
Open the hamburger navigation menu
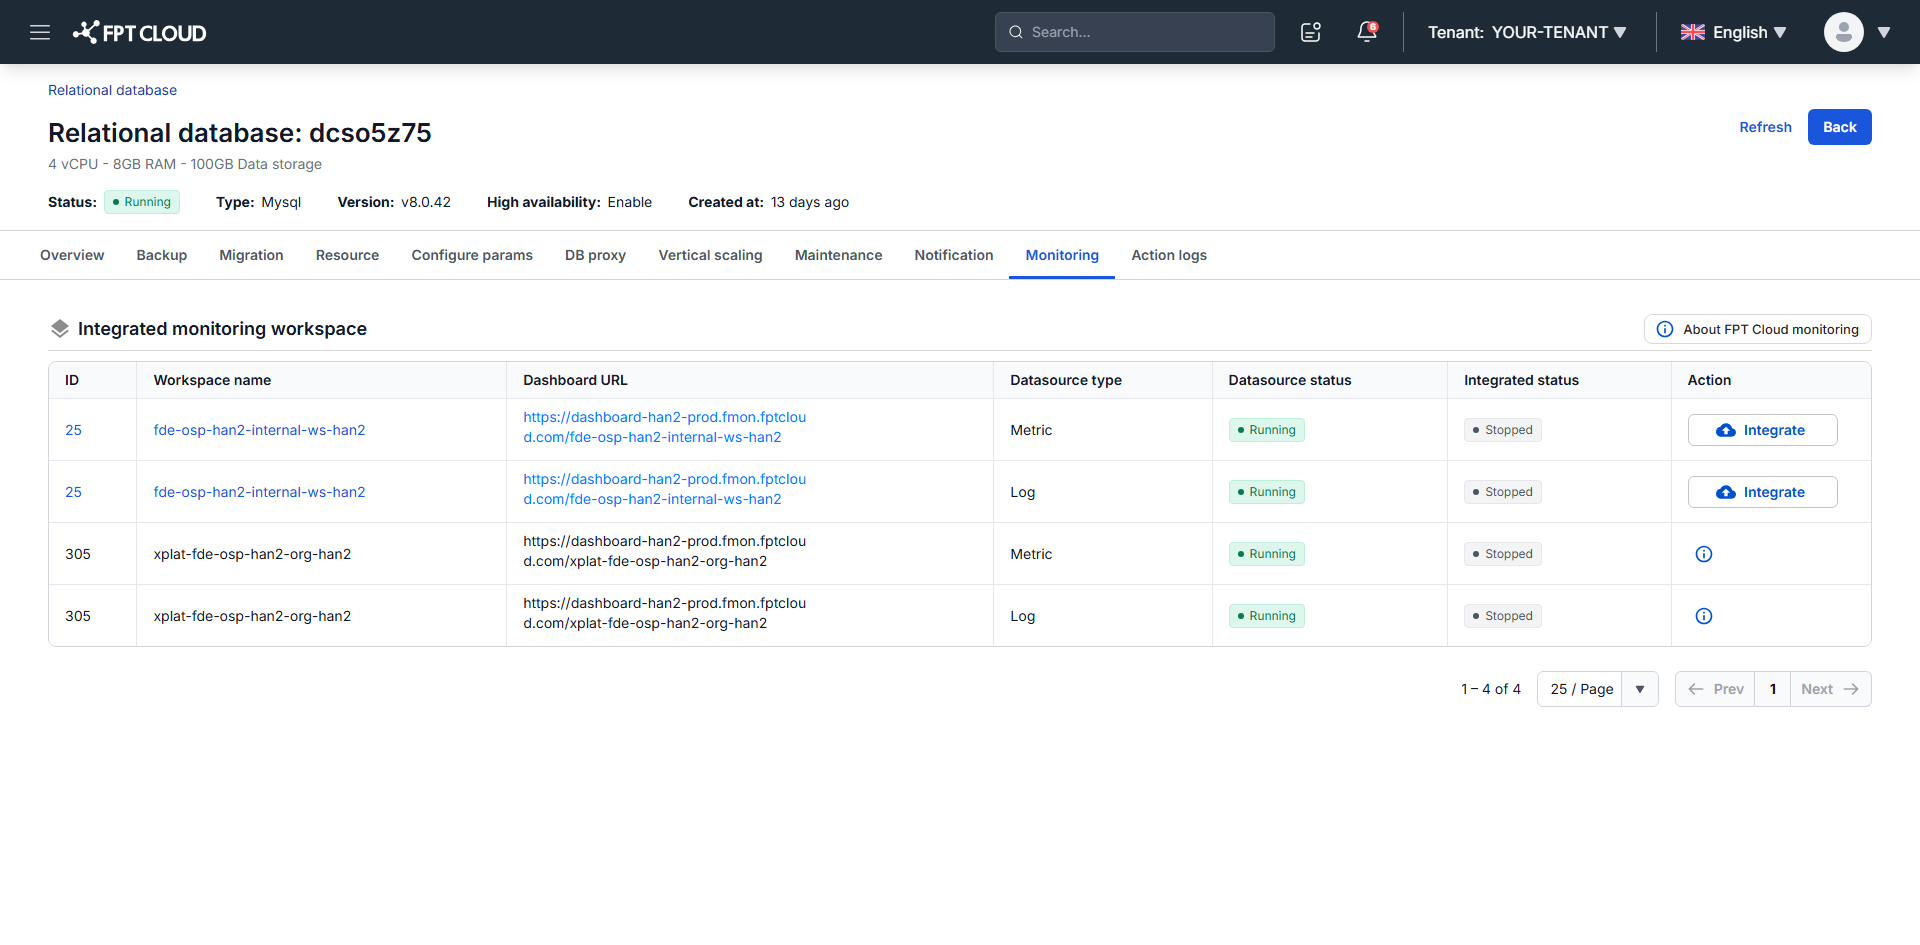coord(40,32)
